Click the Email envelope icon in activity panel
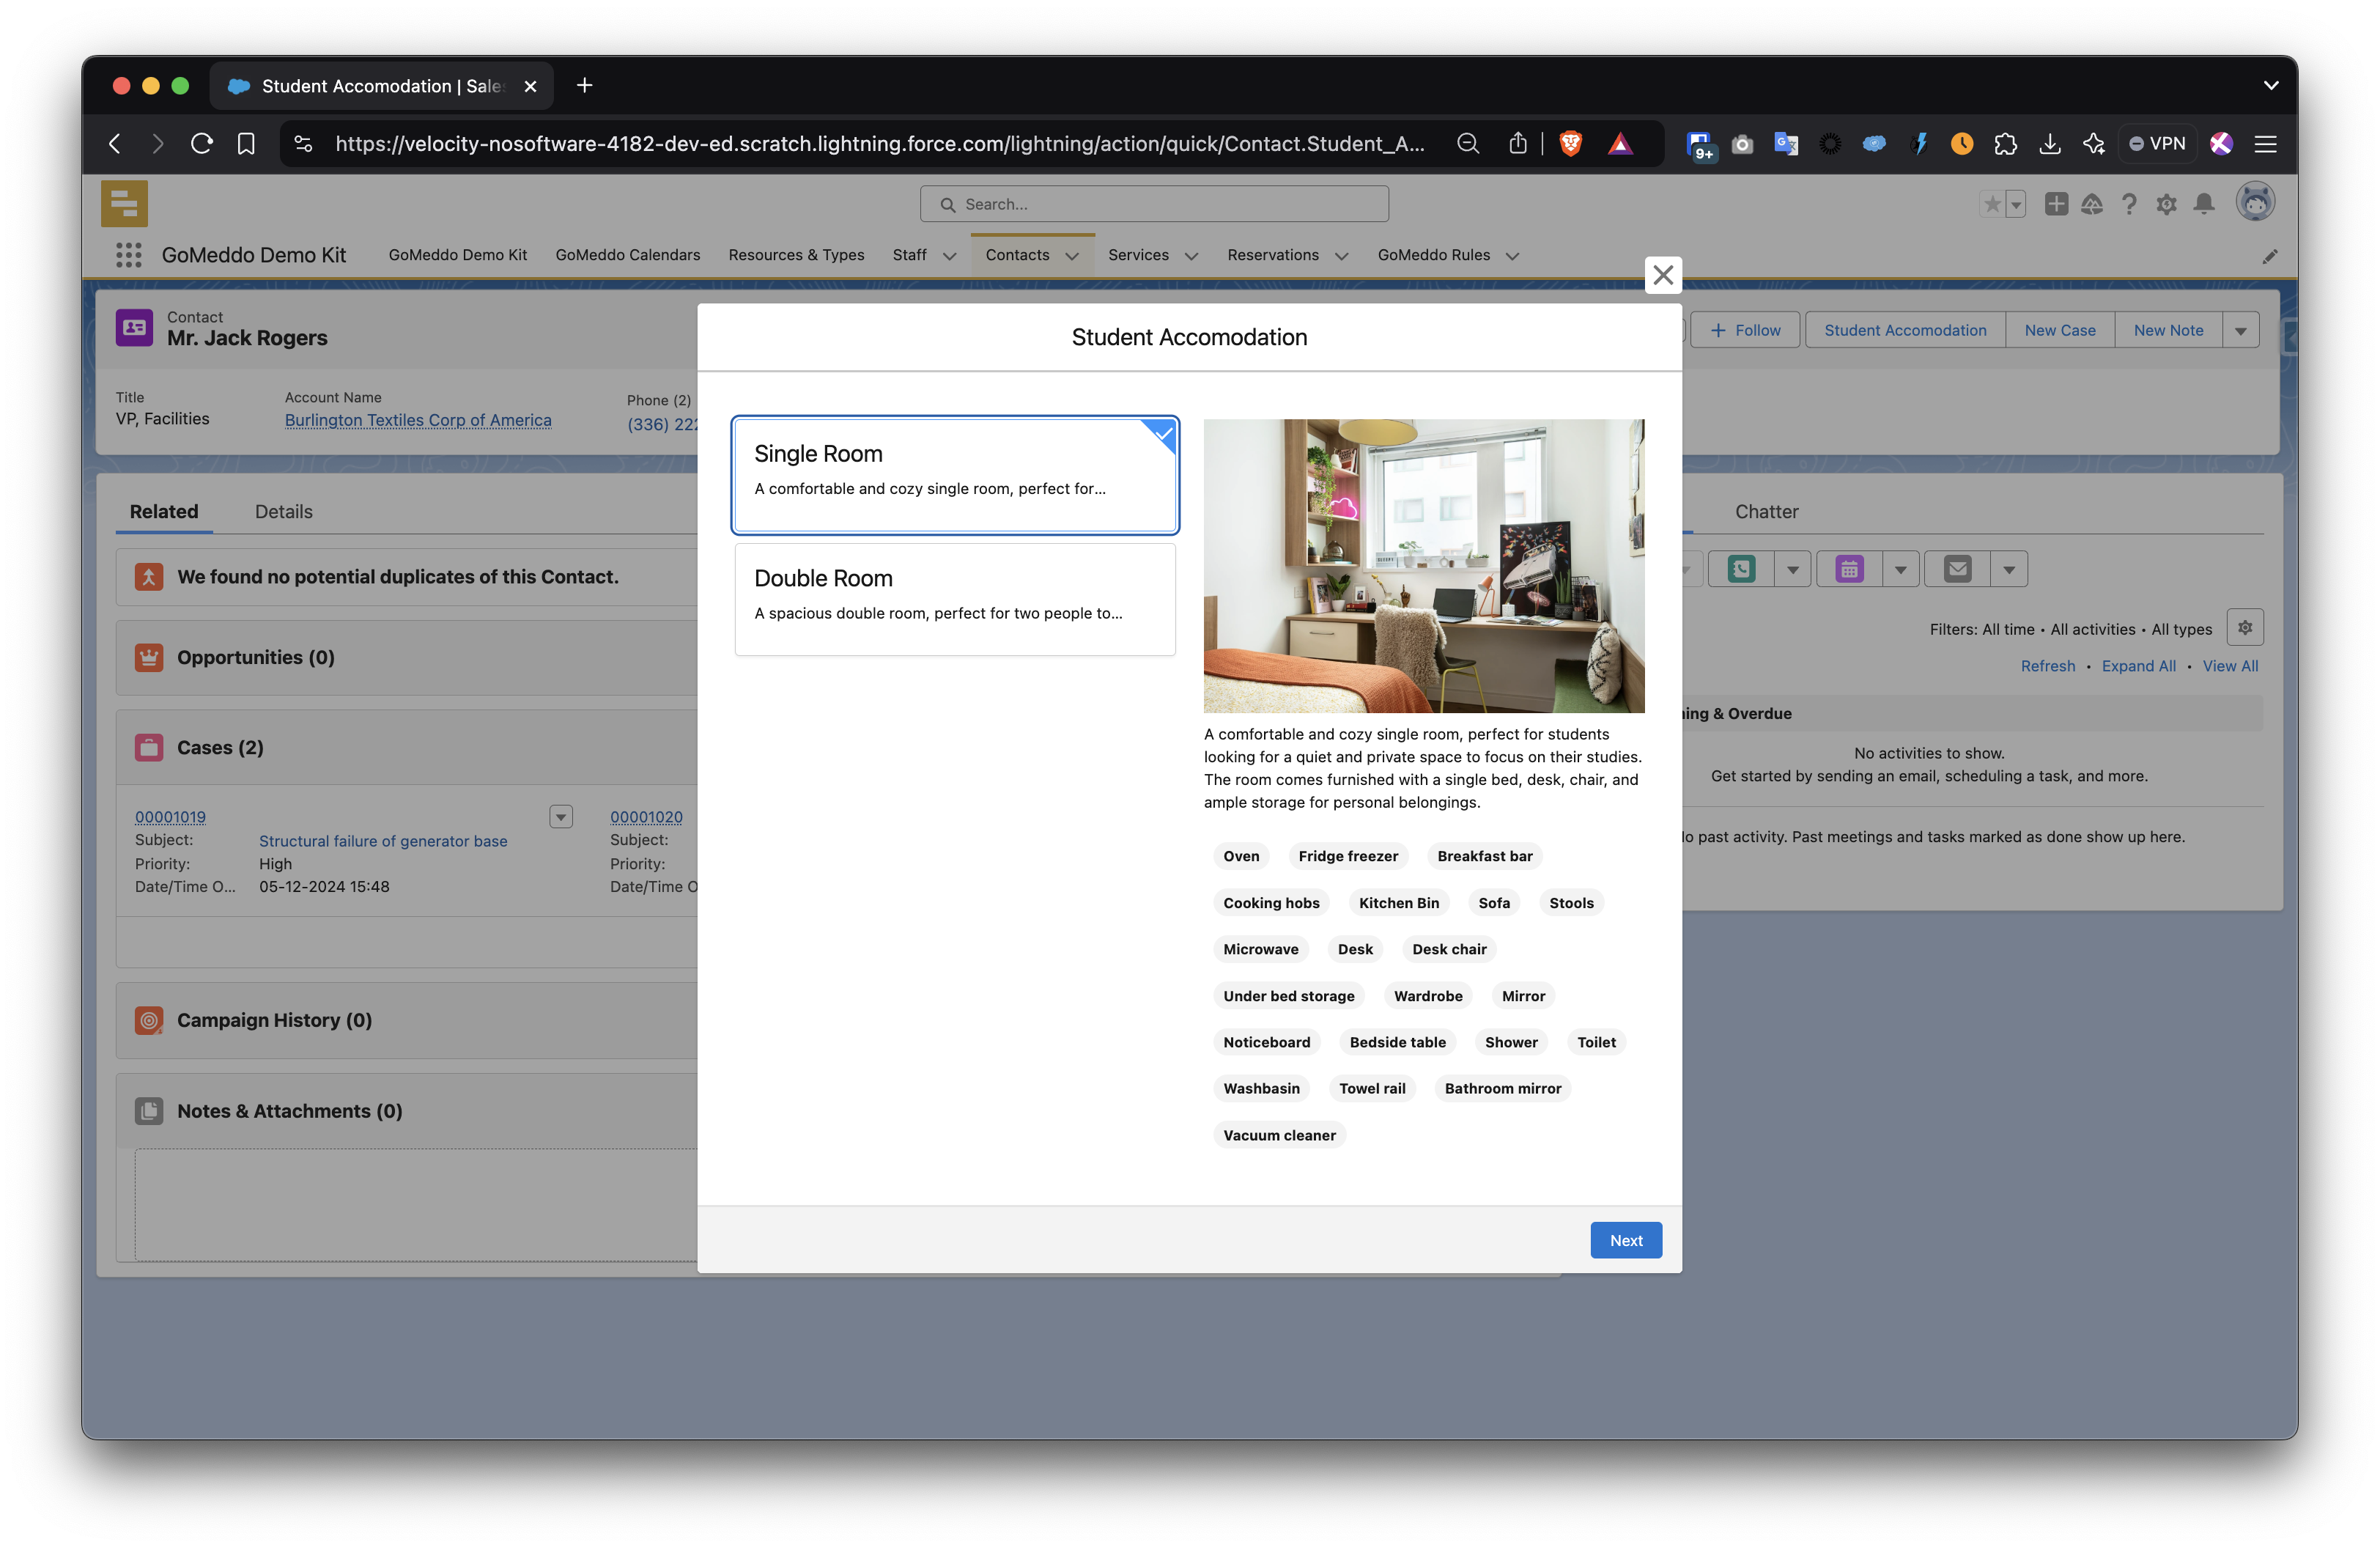The height and width of the screenshot is (1548, 2380). click(x=1957, y=569)
